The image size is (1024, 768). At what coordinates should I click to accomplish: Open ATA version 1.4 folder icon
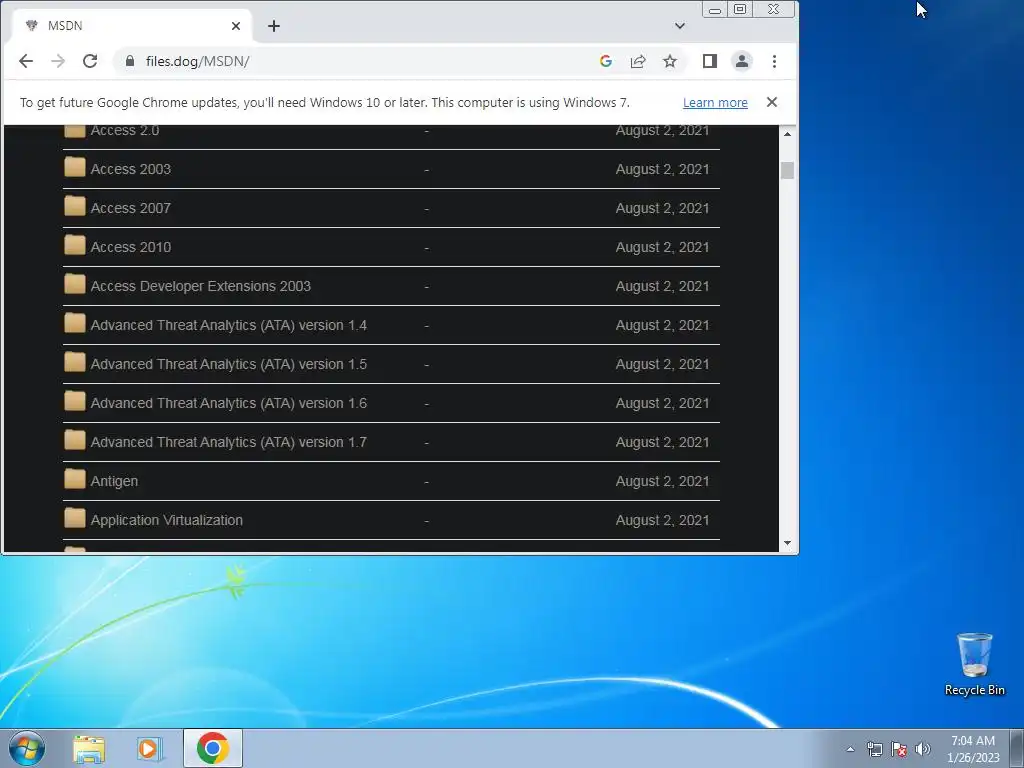[74, 324]
